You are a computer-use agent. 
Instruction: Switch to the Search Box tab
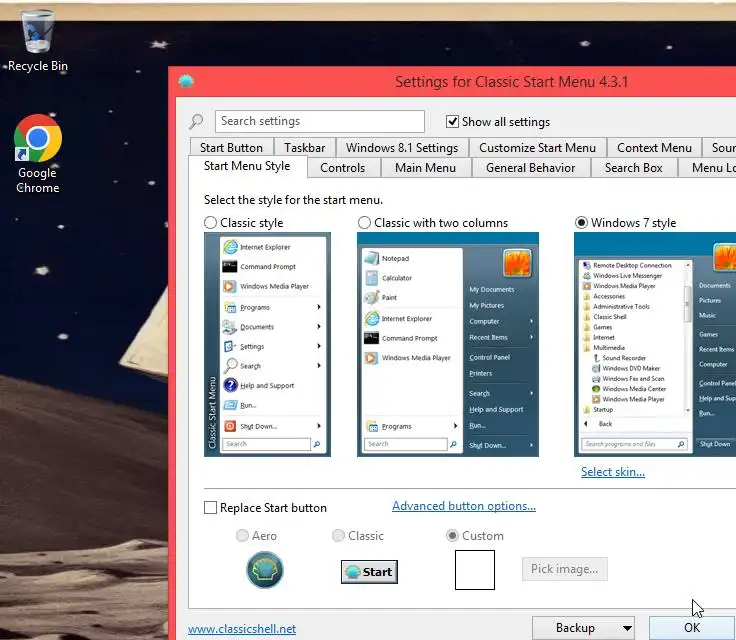pyautogui.click(x=634, y=168)
